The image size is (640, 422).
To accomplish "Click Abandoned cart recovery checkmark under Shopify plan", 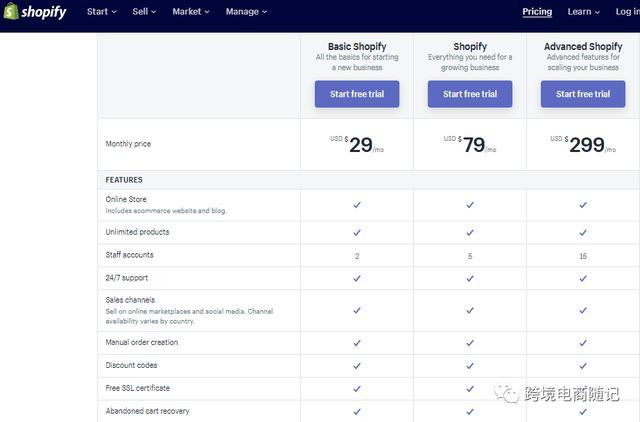I will click(x=470, y=411).
